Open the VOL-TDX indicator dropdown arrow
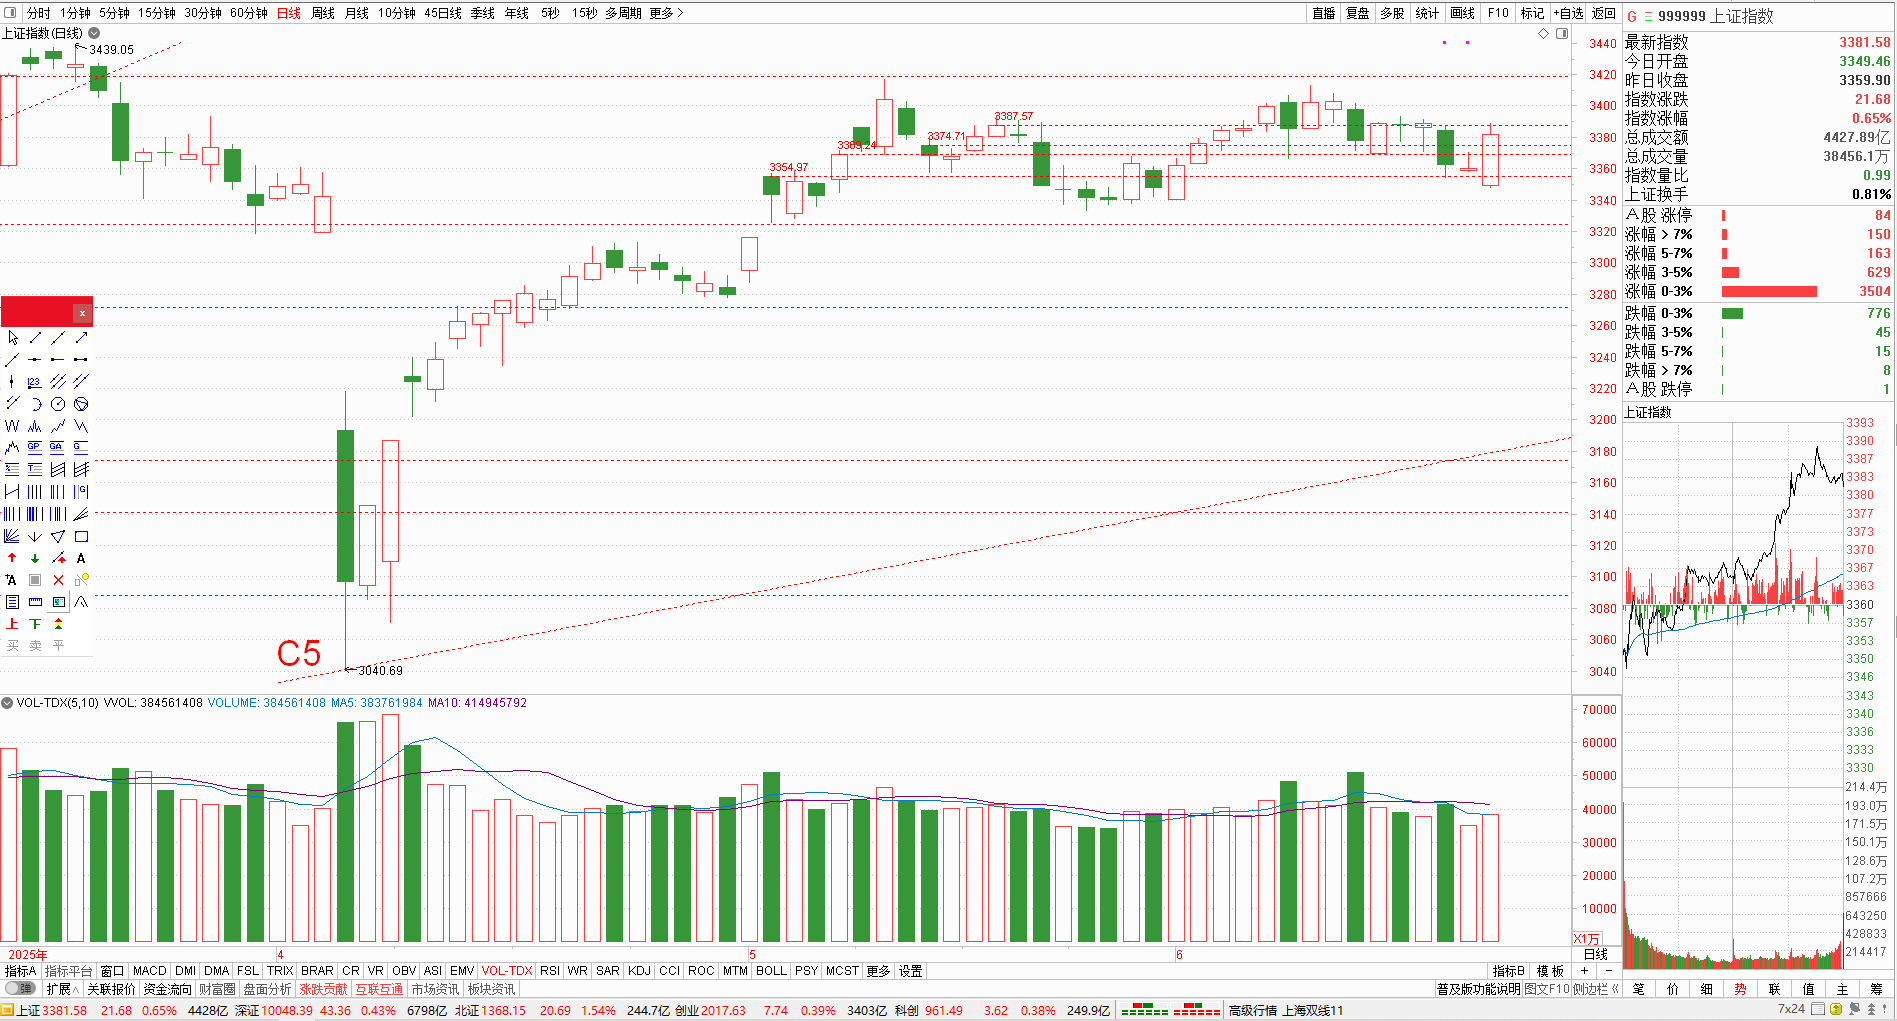Screen dimensions: 1897x1021 click(x=7, y=703)
